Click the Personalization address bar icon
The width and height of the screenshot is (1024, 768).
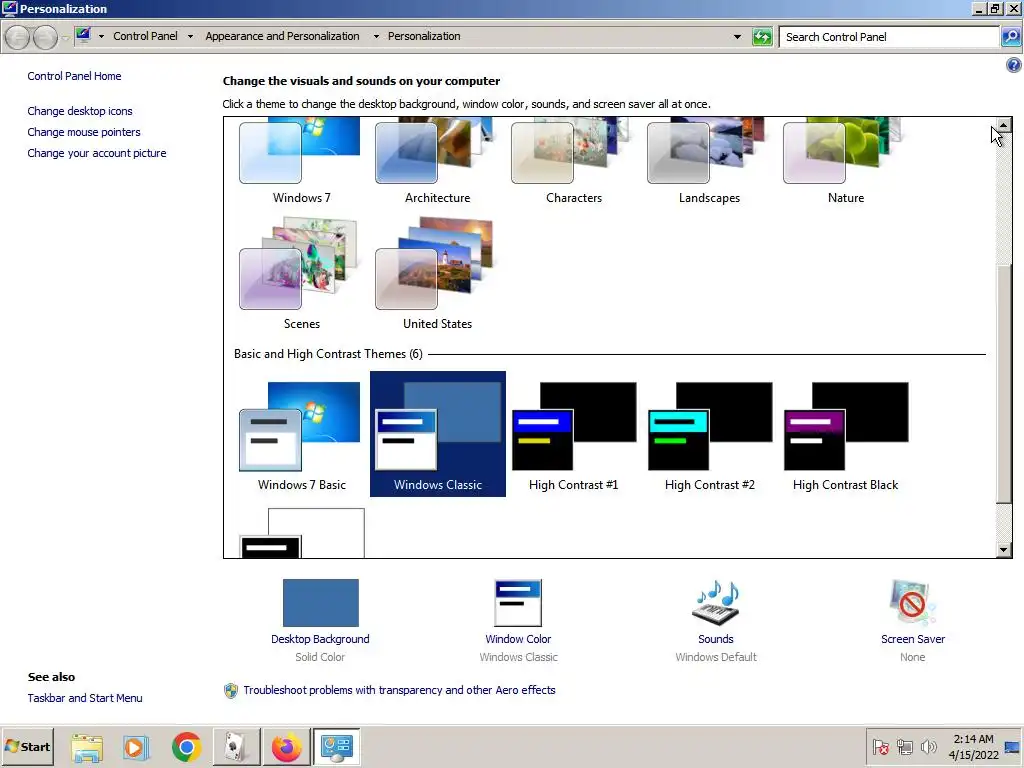point(83,35)
